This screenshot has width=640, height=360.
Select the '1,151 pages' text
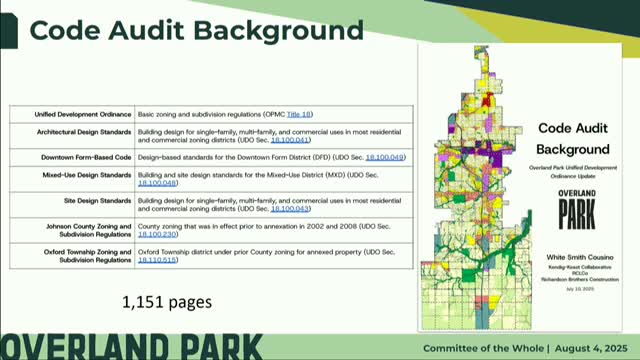click(x=167, y=302)
